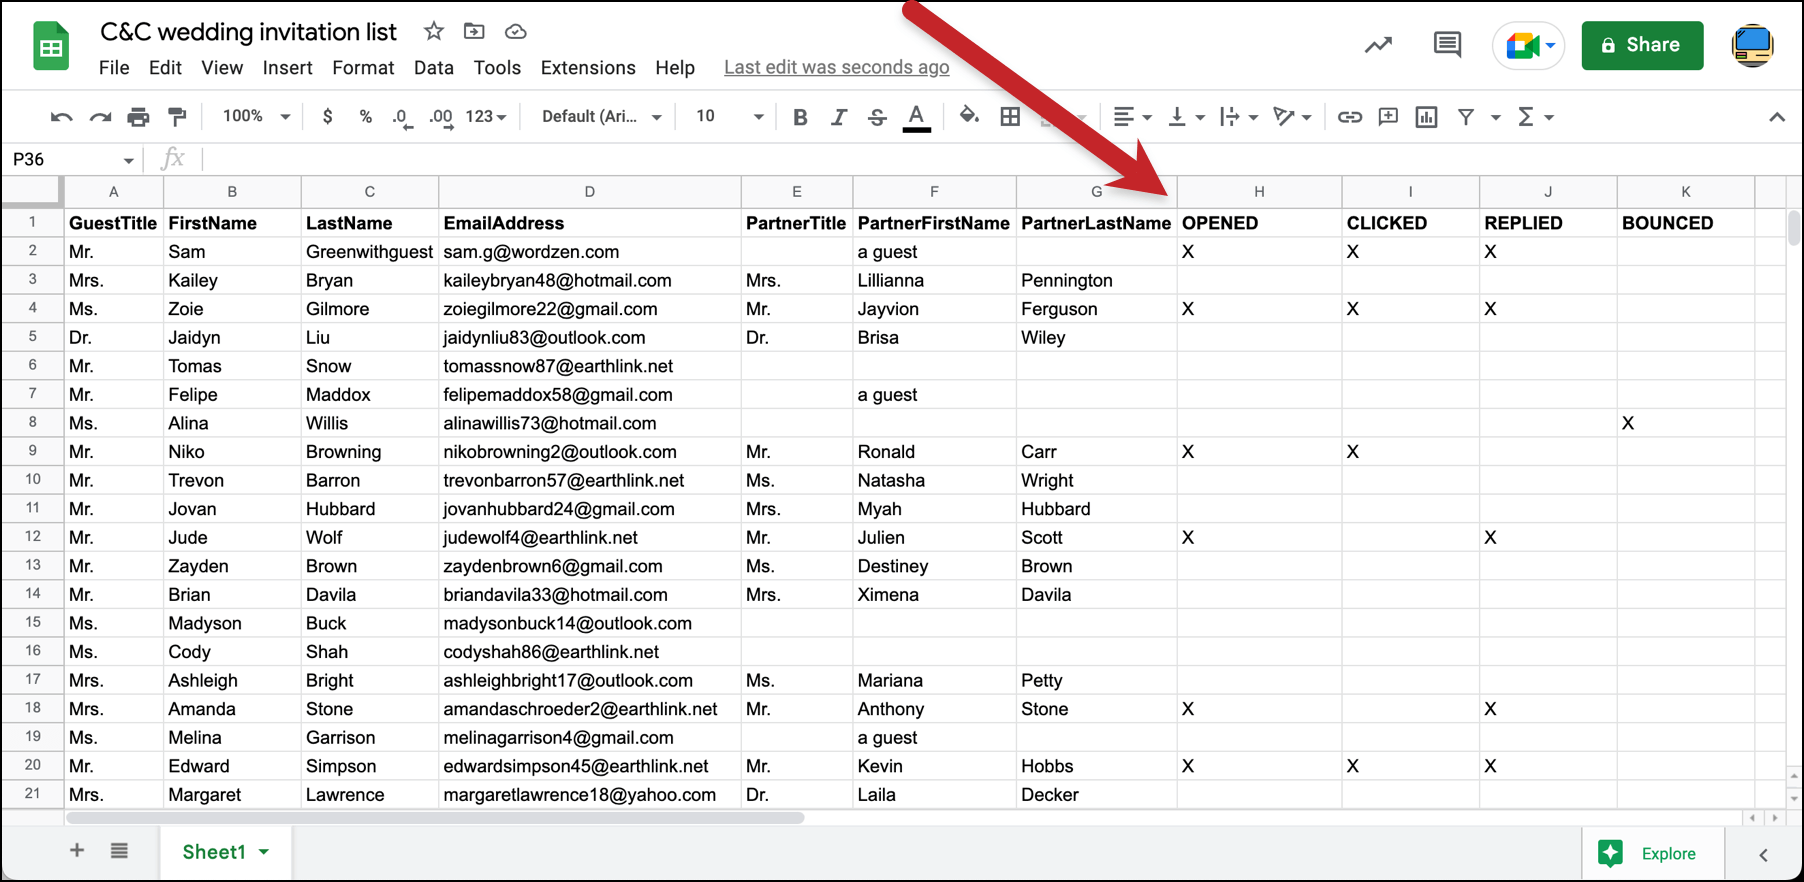1804x882 pixels.
Task: Open the Tools menu
Action: [497, 68]
